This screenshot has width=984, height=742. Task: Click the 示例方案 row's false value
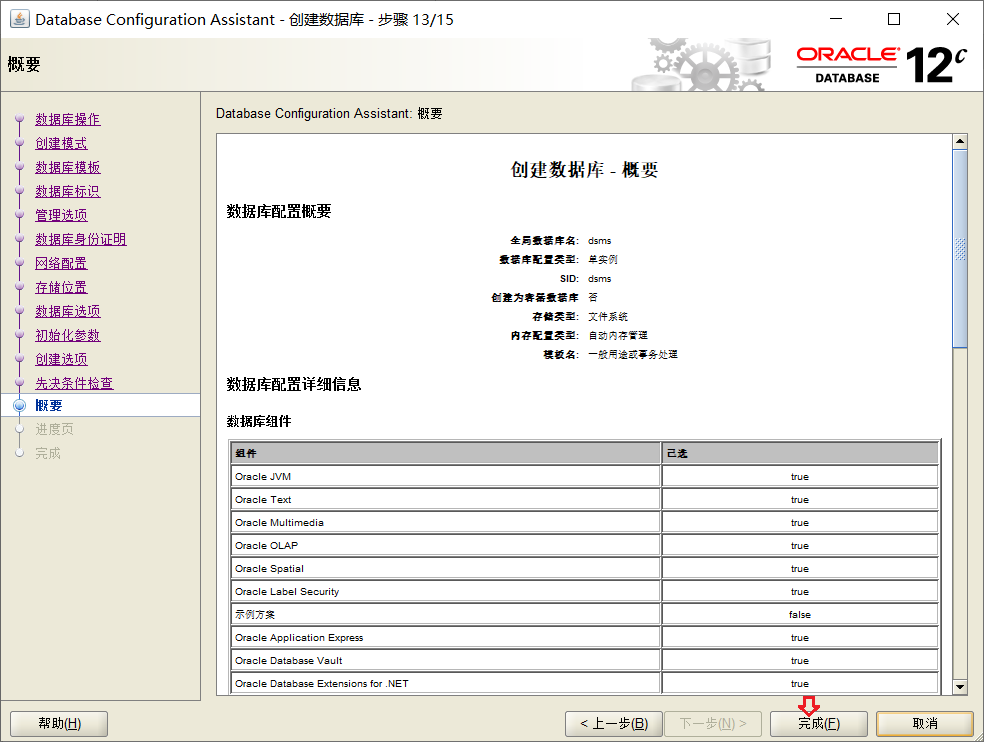tap(800, 615)
